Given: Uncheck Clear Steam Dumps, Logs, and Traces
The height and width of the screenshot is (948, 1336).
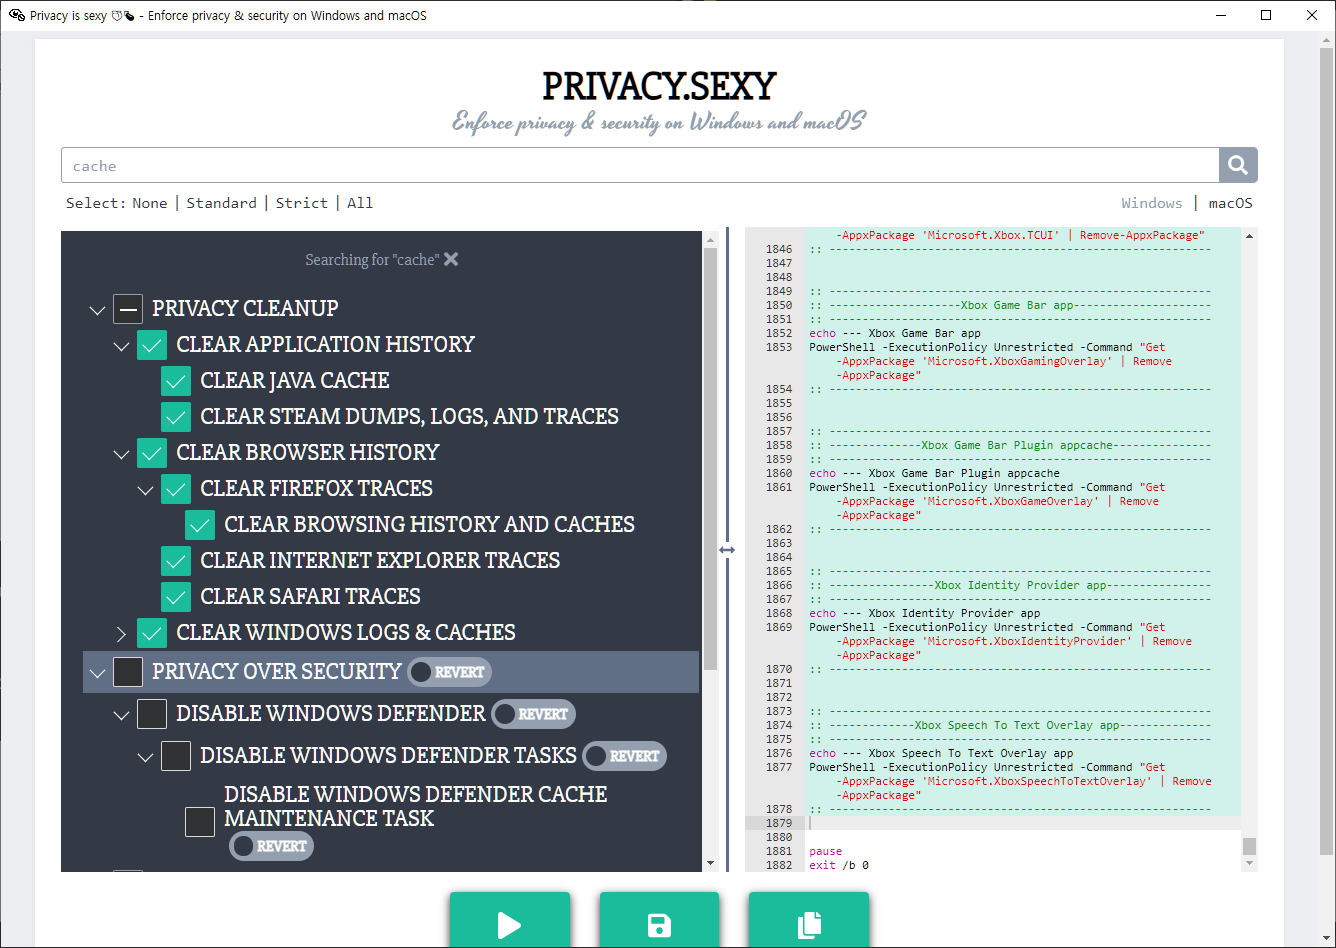Looking at the screenshot, I should pyautogui.click(x=176, y=417).
